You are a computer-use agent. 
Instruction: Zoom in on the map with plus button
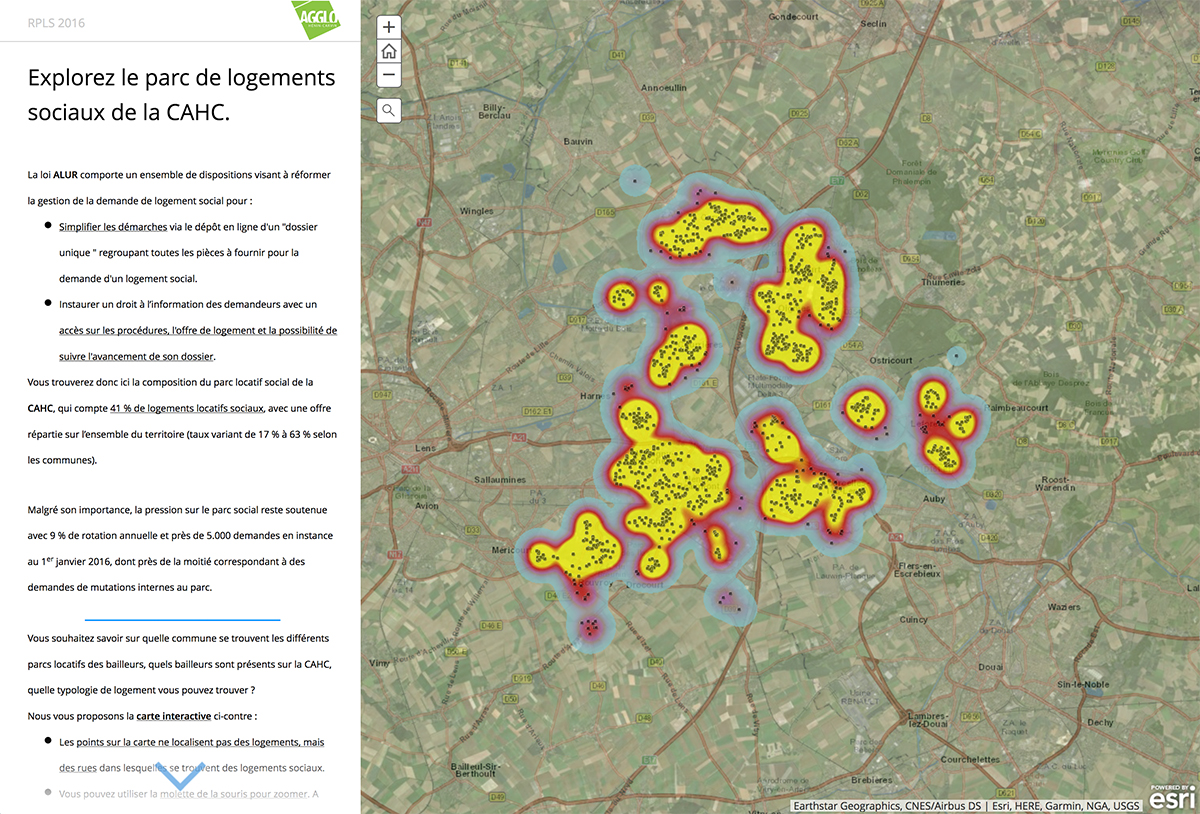389,28
